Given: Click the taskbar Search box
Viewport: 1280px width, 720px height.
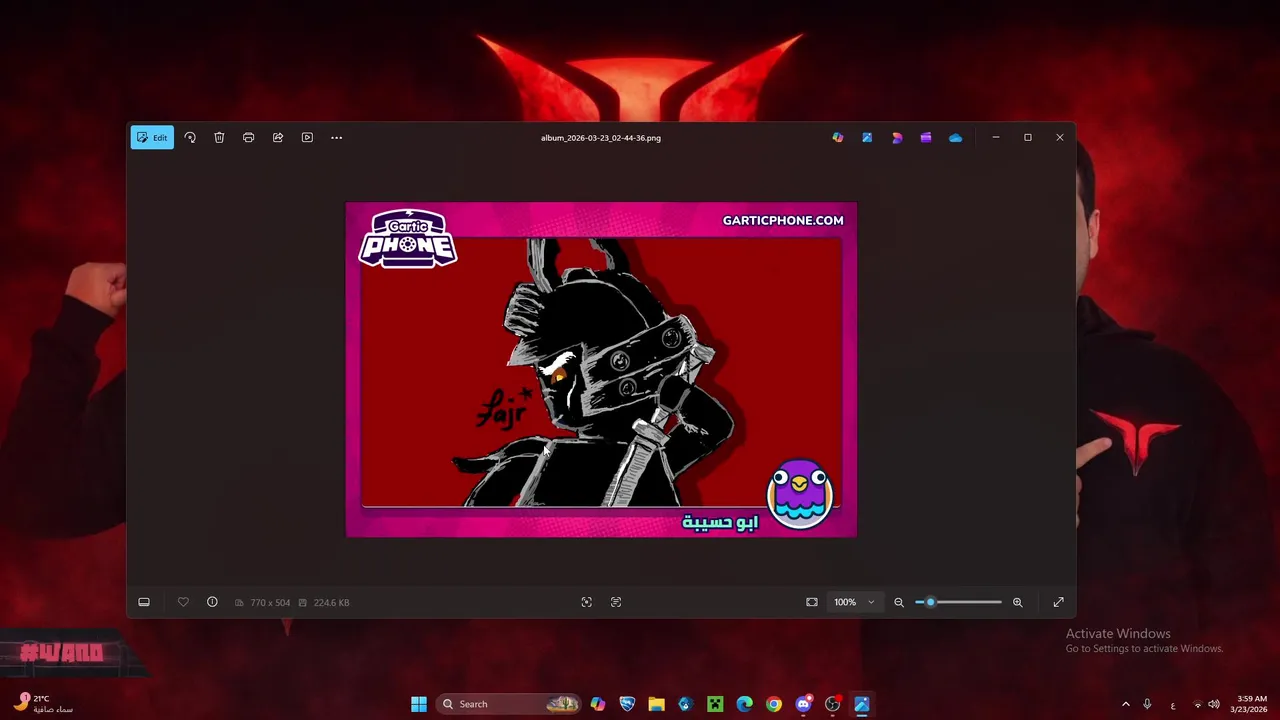Looking at the screenshot, I should (x=510, y=704).
